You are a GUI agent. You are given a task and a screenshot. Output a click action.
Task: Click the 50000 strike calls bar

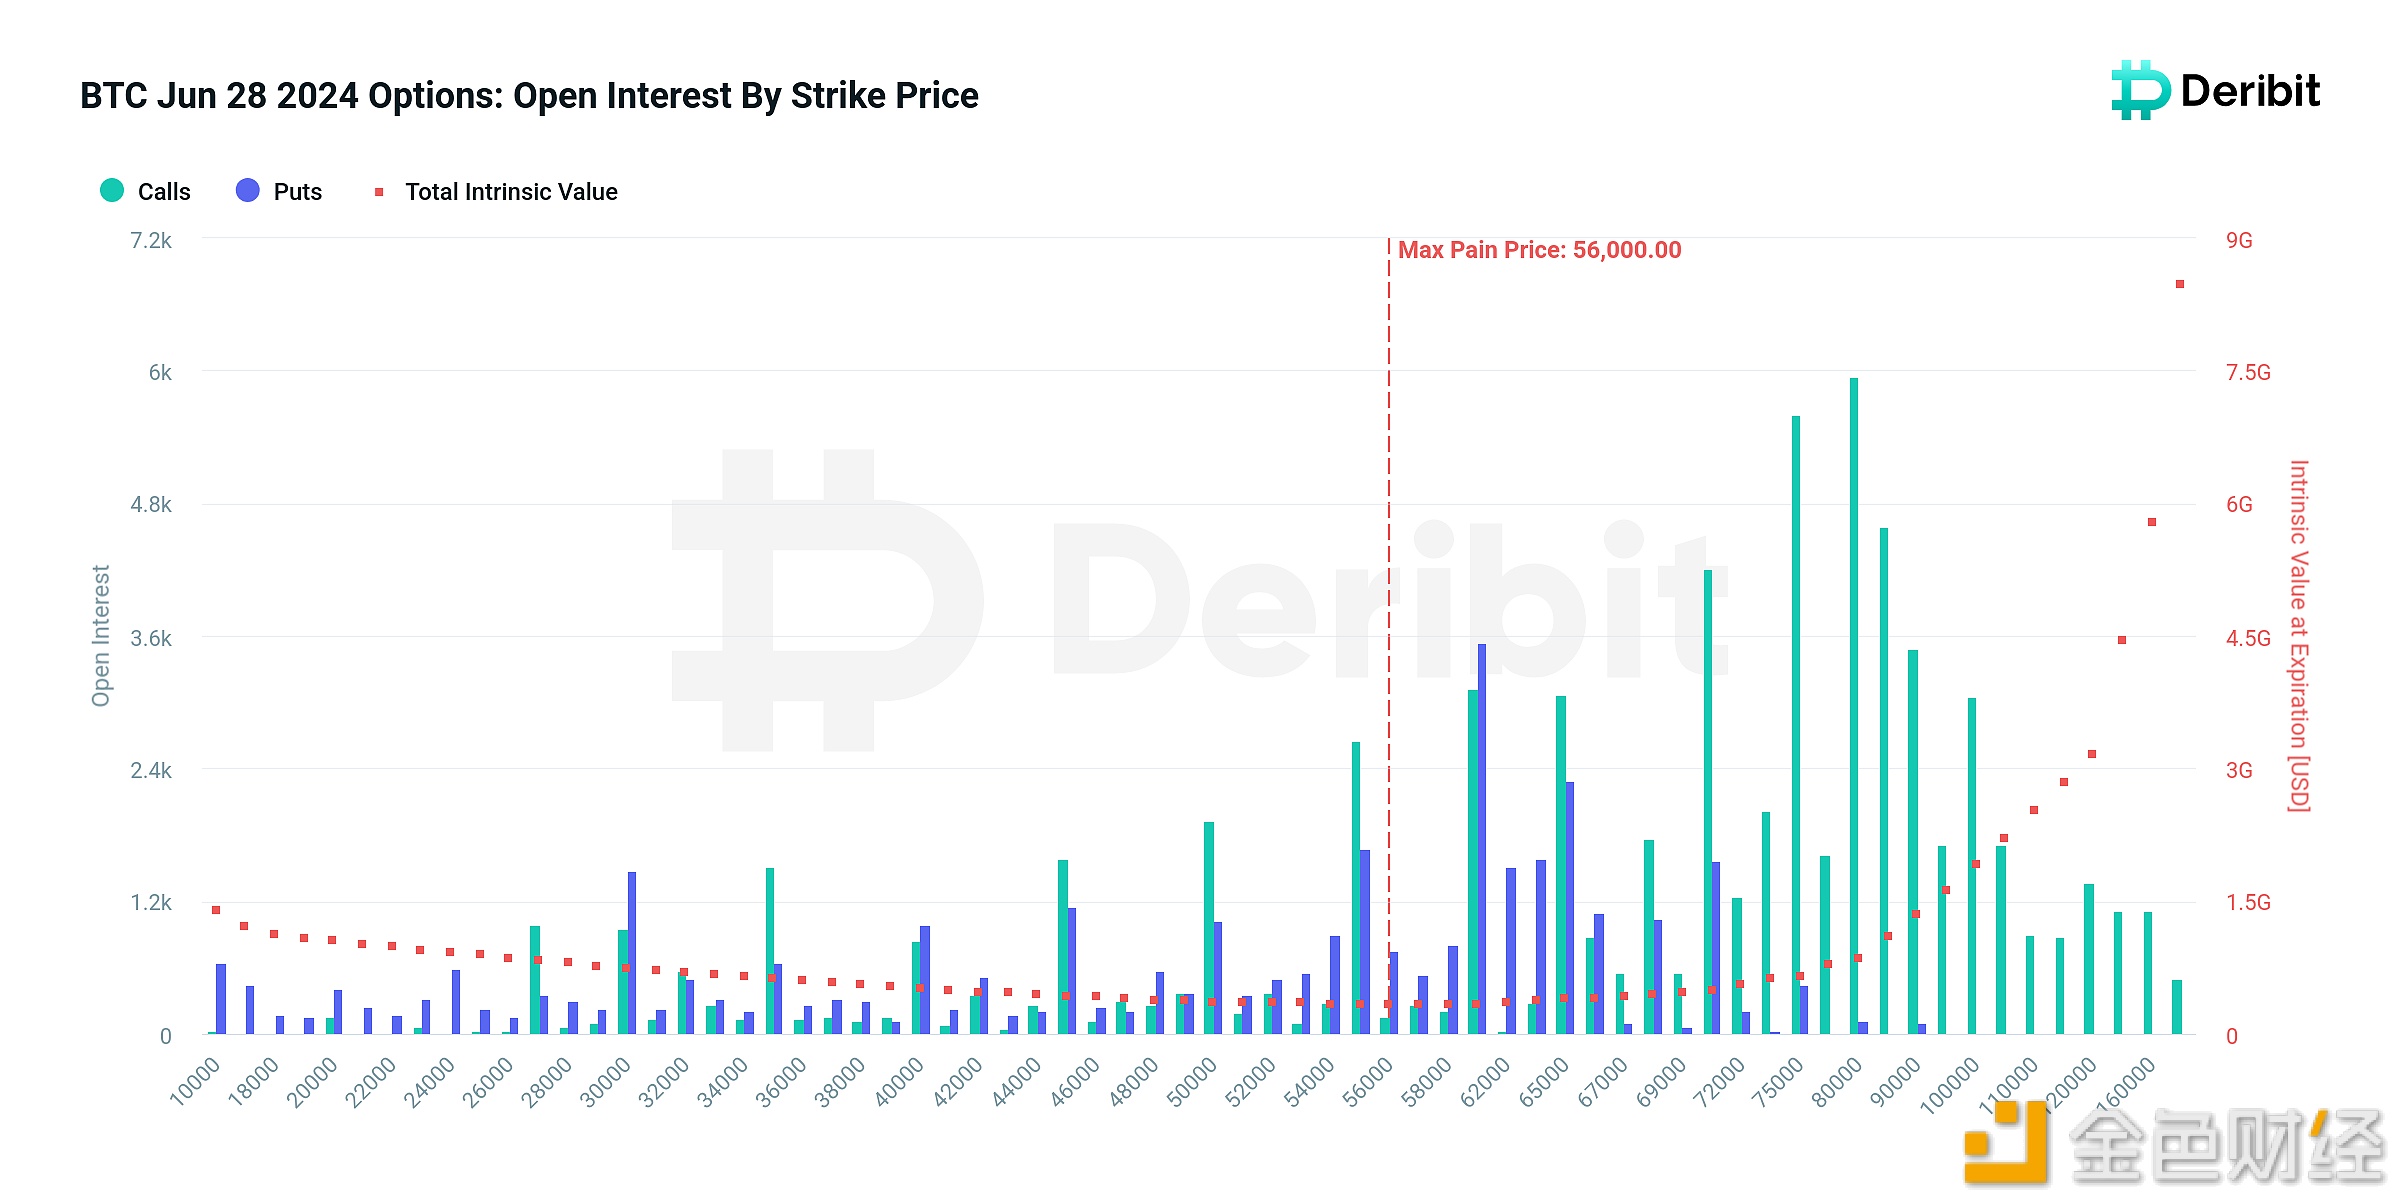tap(1209, 927)
